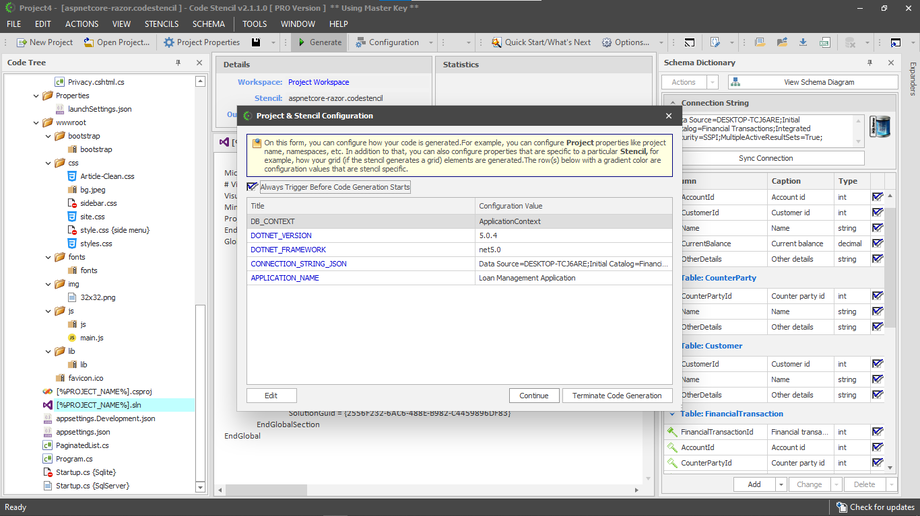Click the database connection icon
The image size is (920, 516).
[x=880, y=127]
